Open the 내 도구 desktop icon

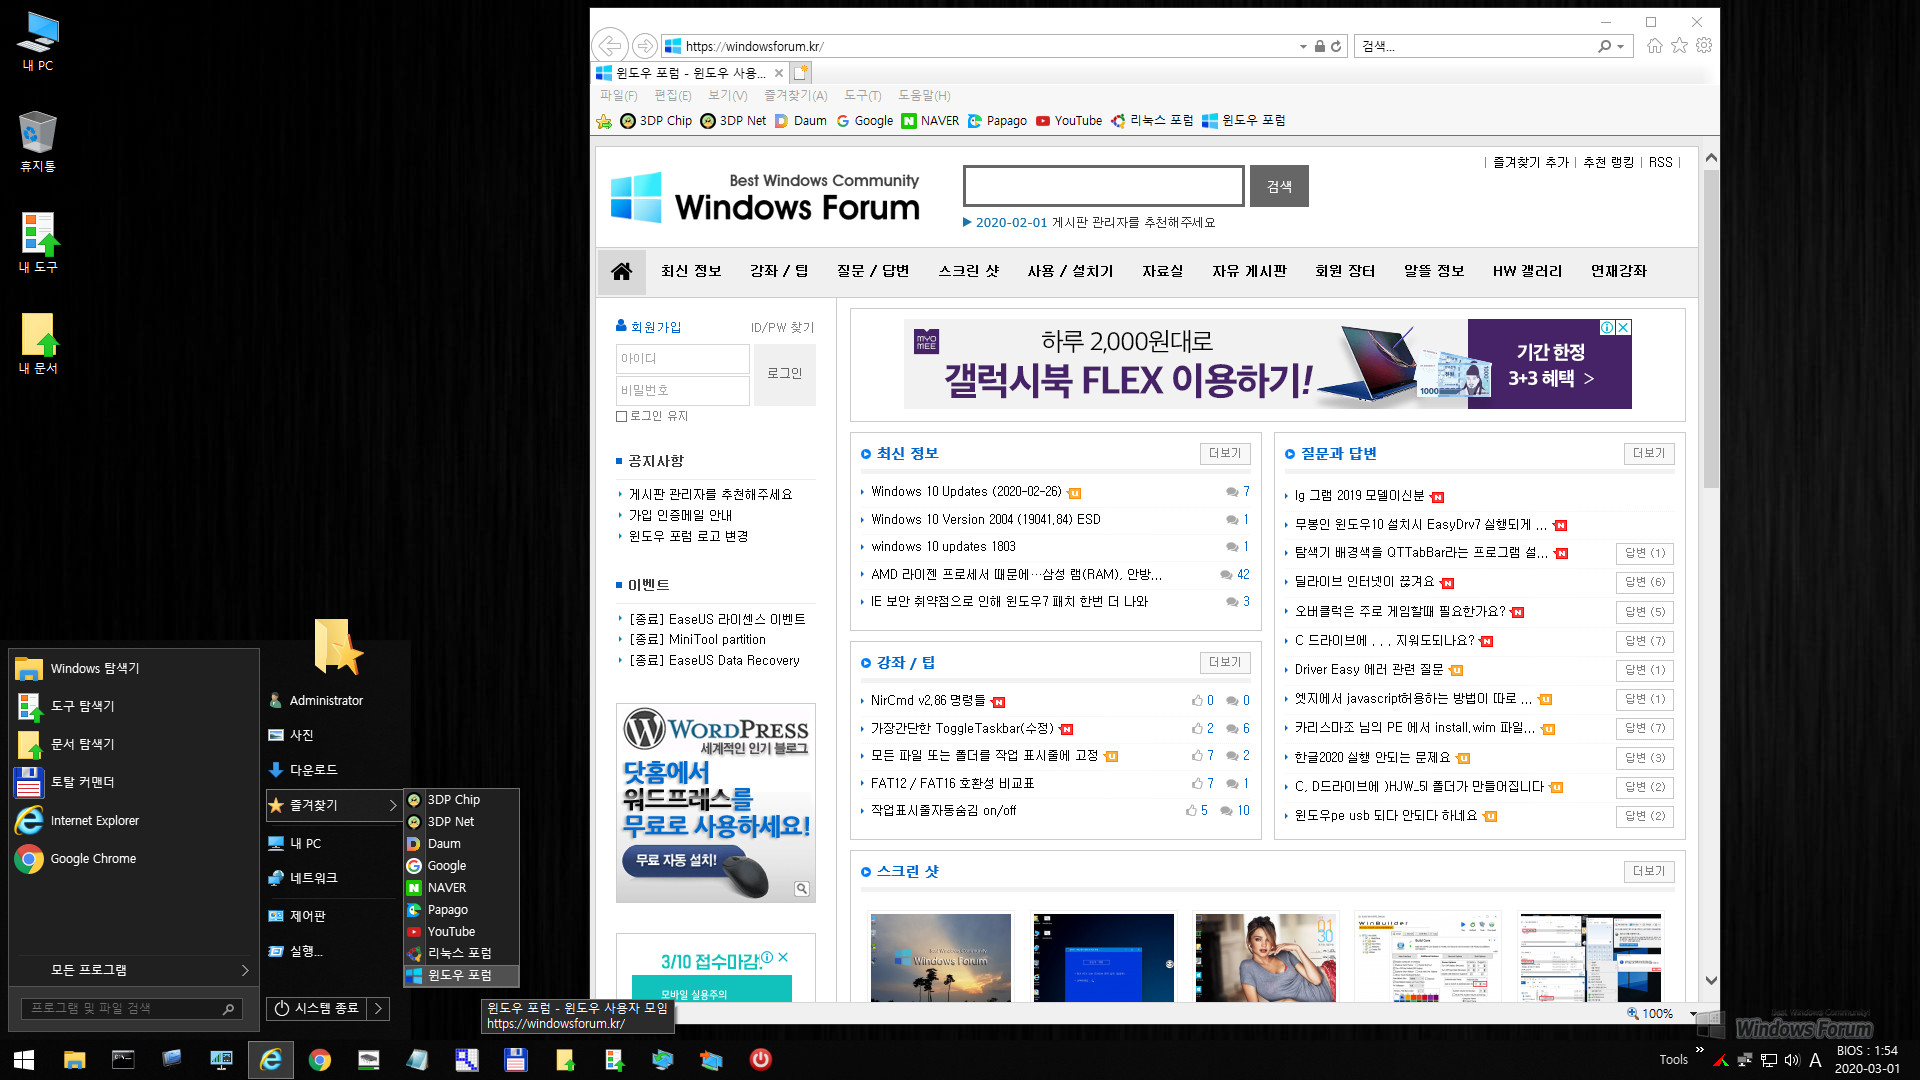(x=38, y=243)
